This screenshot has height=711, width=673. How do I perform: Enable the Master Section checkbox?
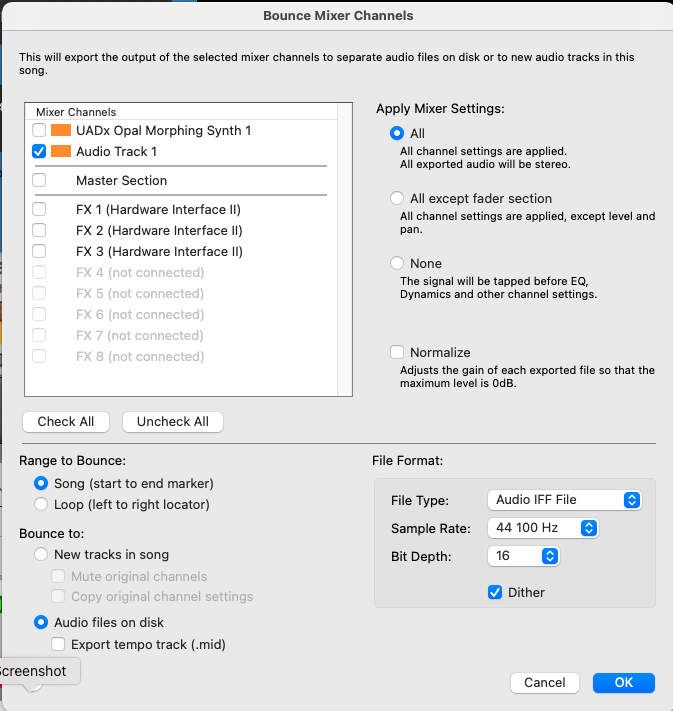pyautogui.click(x=39, y=181)
